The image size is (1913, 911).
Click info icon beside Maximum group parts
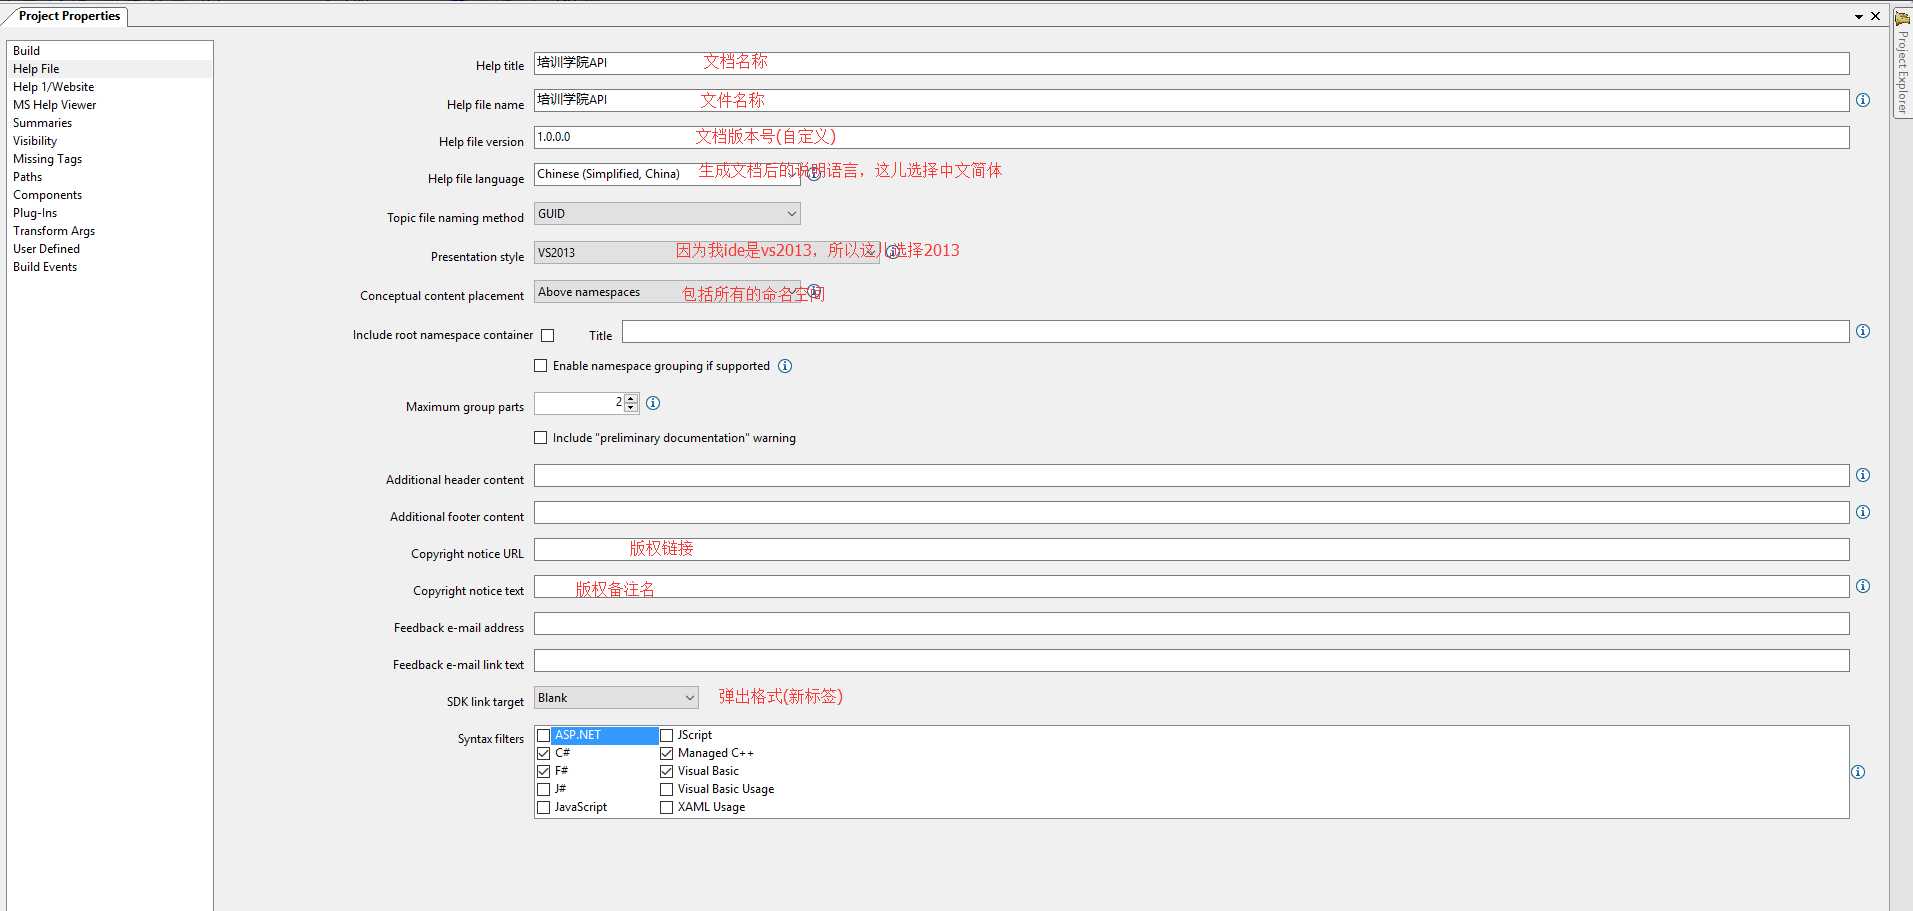(653, 403)
